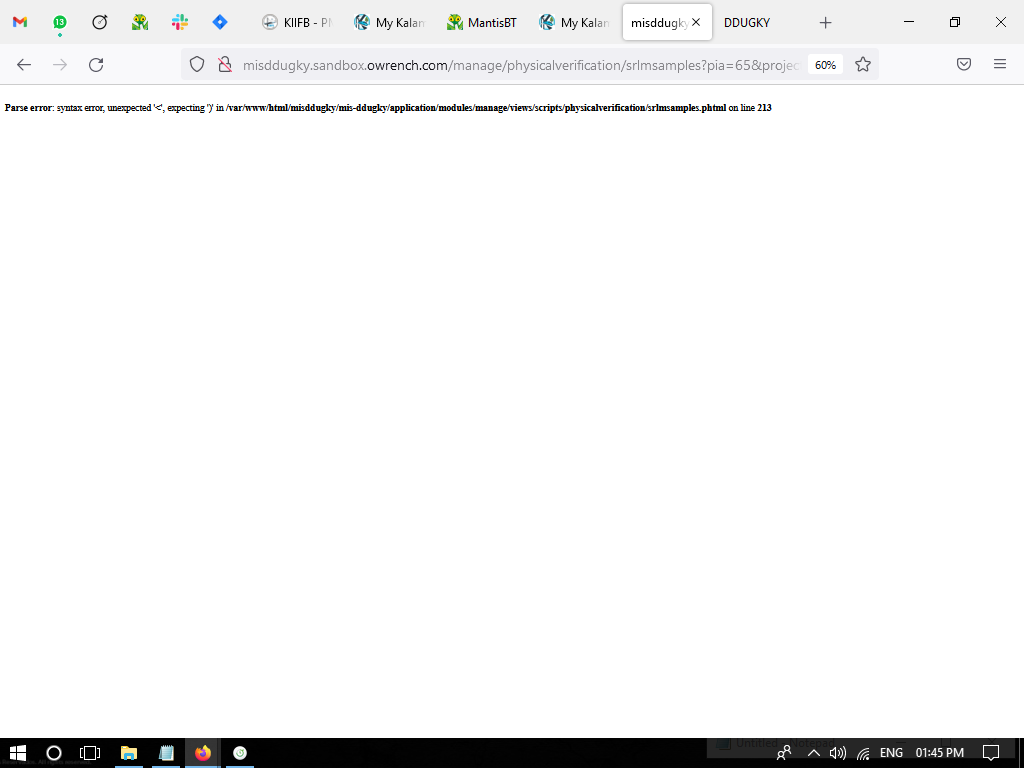Switch to the MantisBT tab
This screenshot has width=1024, height=768.
(482, 22)
